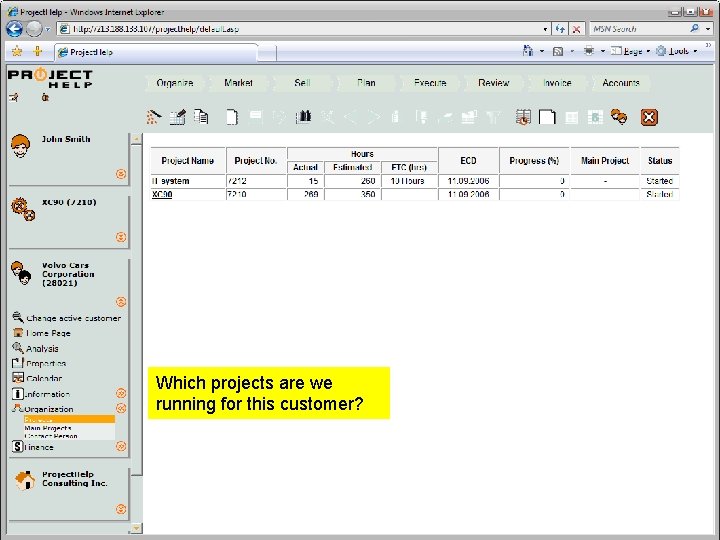Click the browser Home icon

click(528, 51)
